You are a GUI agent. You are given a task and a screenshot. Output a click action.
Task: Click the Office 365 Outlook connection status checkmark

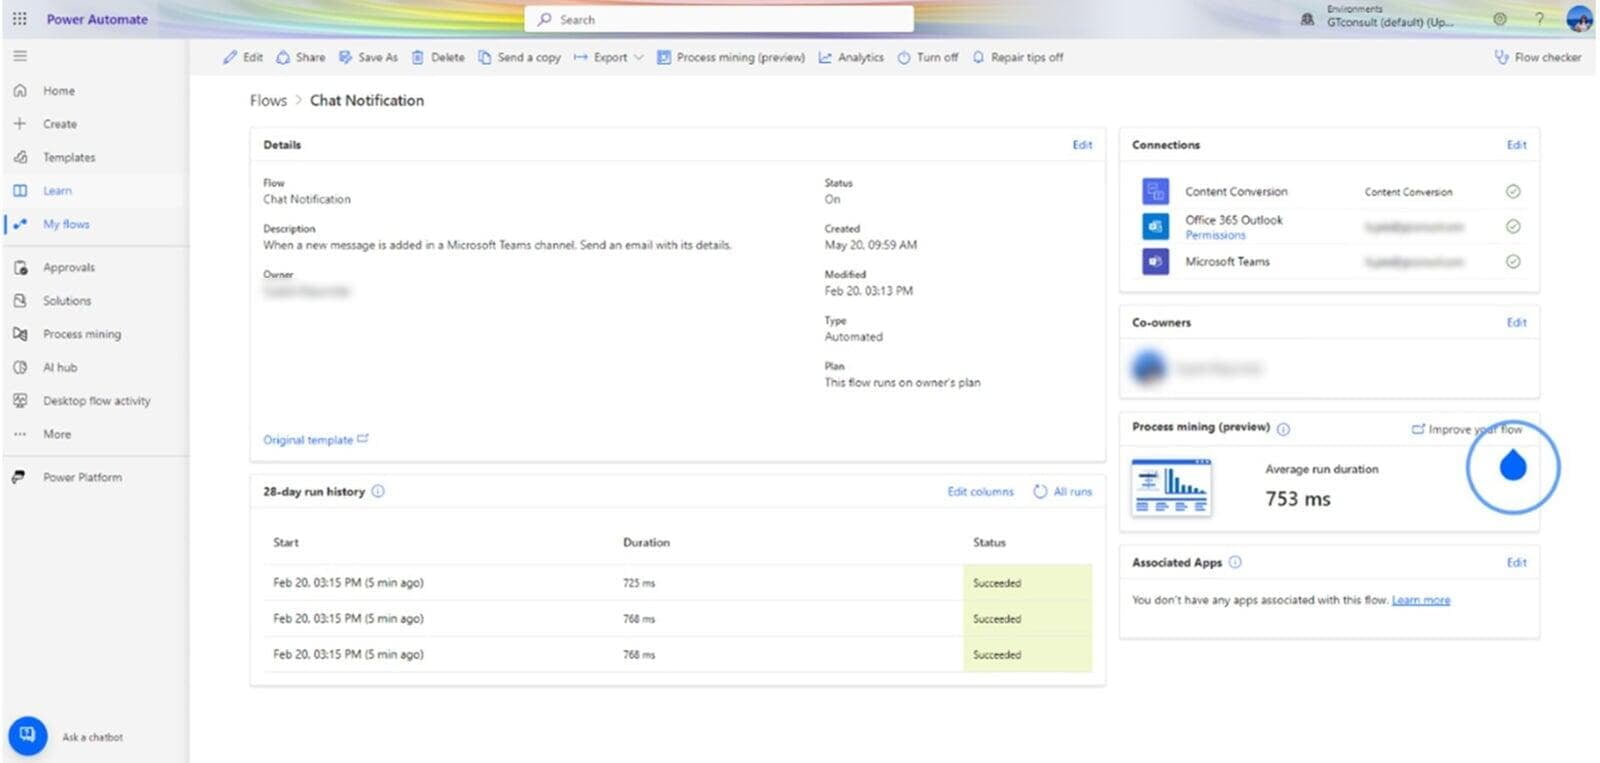1513,226
